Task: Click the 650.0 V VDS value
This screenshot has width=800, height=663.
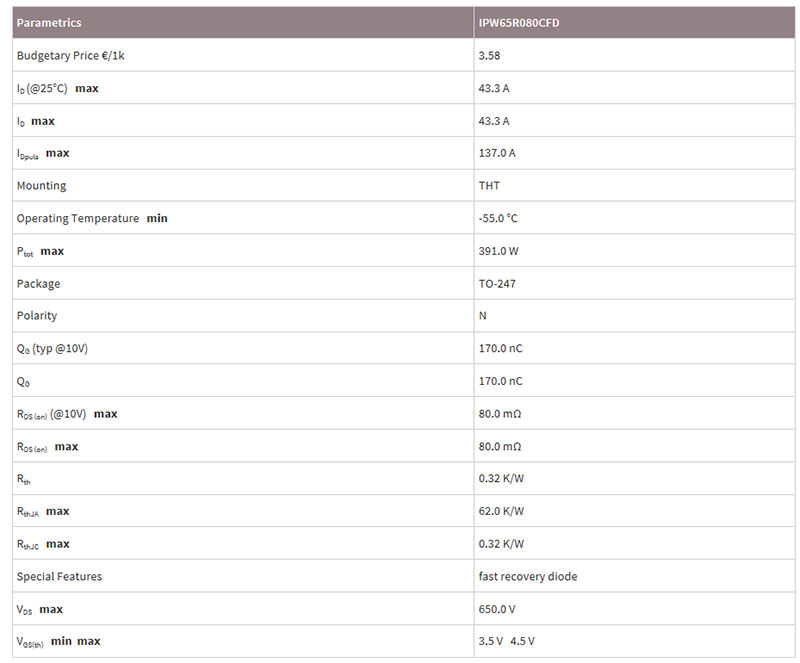Action: pos(497,609)
